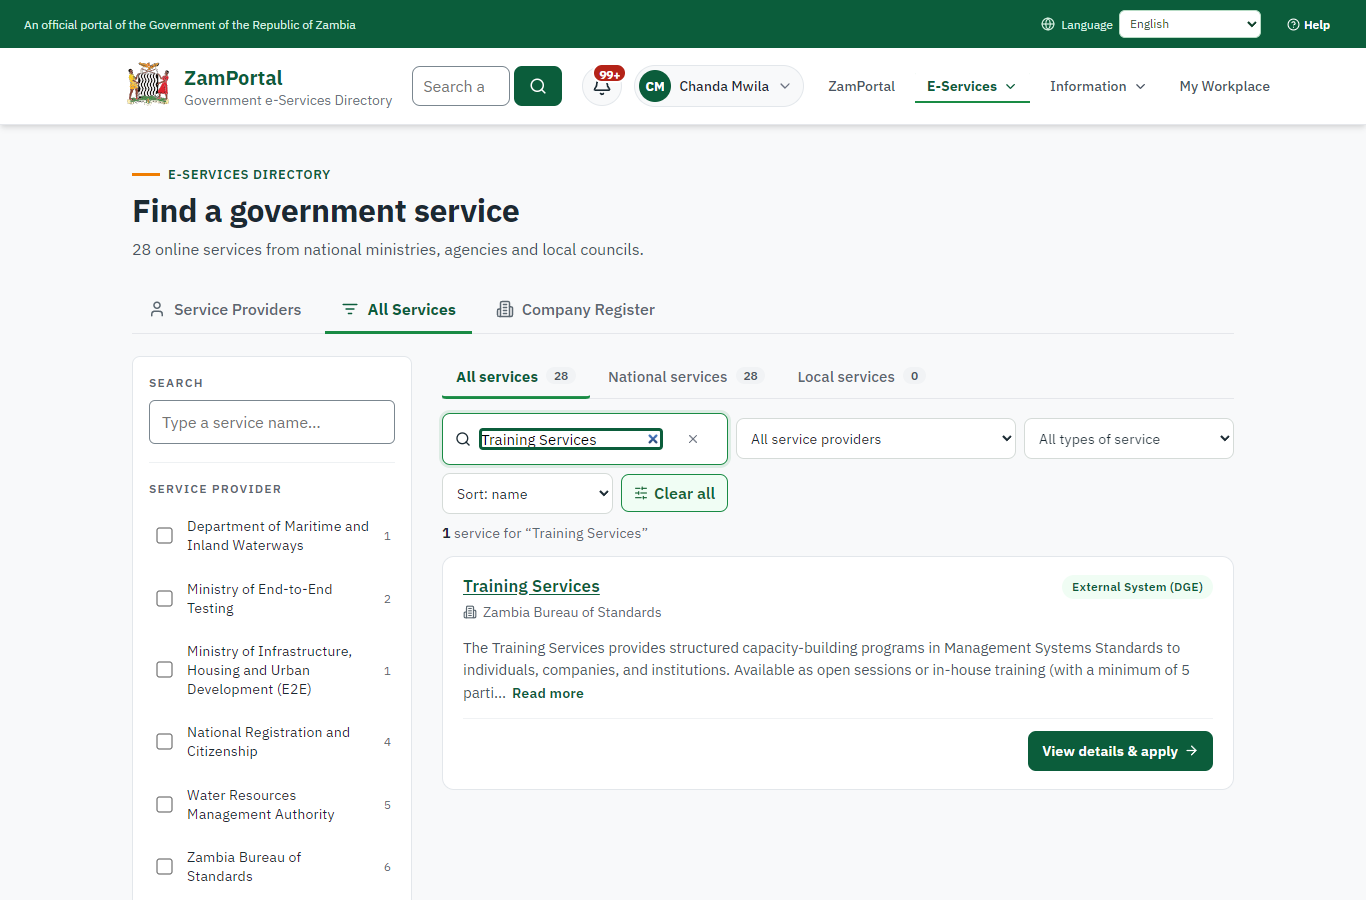Click the Help question mark icon

[1293, 25]
